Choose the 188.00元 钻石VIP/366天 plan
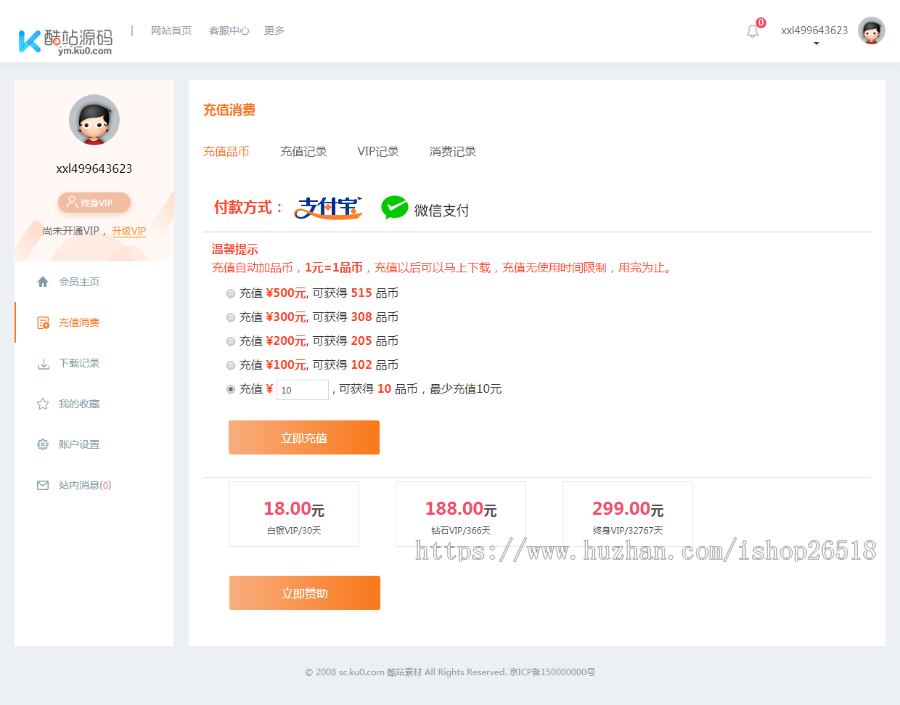 click(x=461, y=514)
